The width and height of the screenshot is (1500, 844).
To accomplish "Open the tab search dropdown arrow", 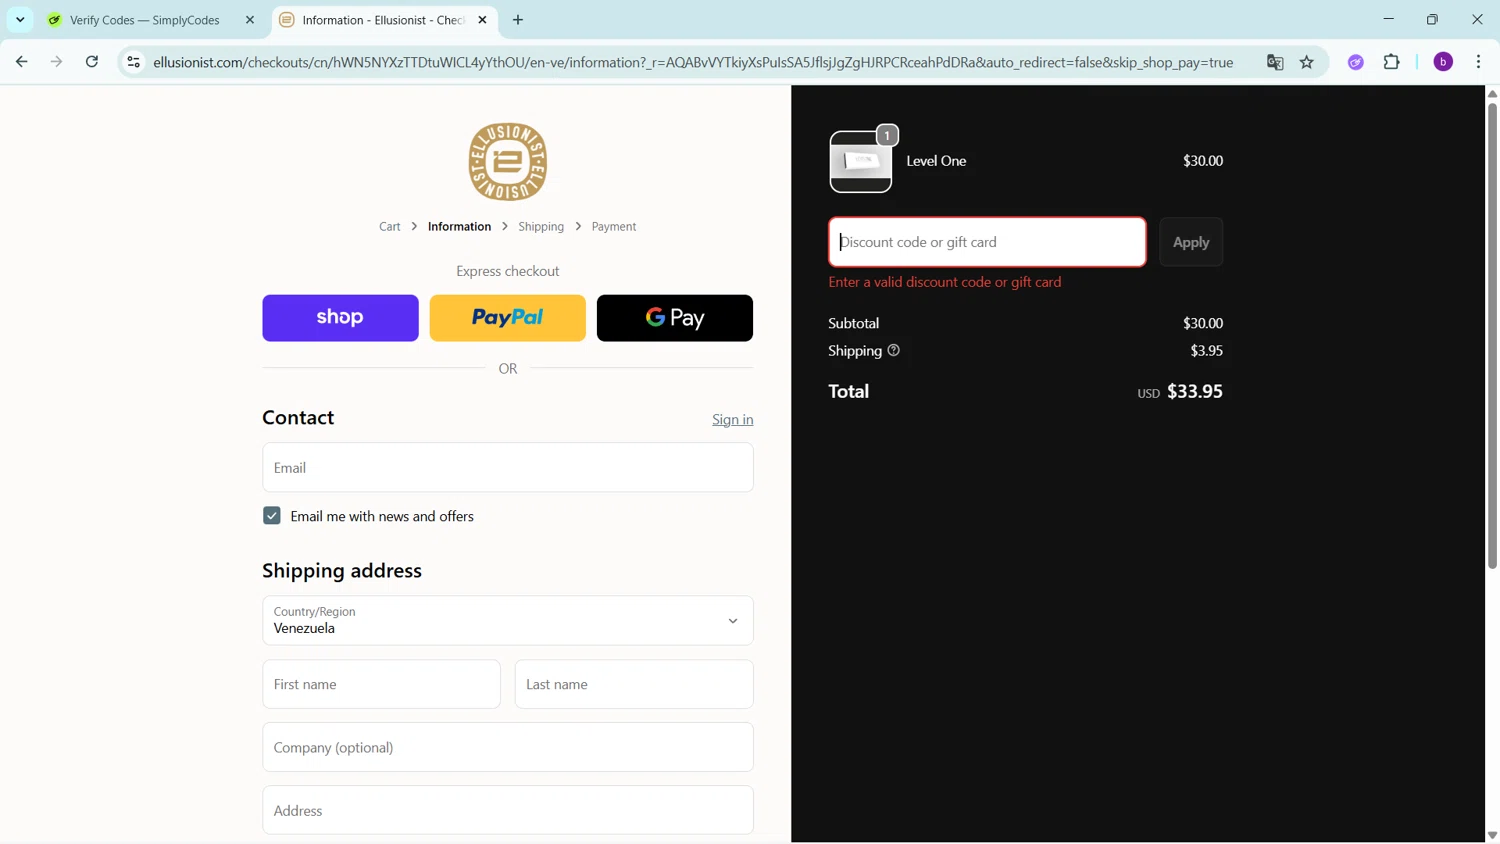I will click(20, 20).
